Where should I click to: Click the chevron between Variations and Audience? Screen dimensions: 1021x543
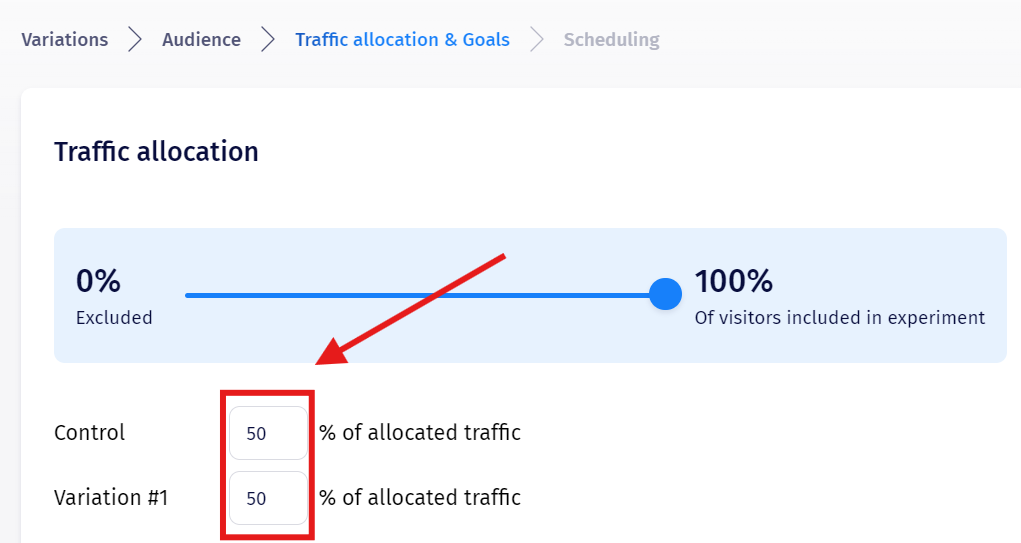point(135,40)
